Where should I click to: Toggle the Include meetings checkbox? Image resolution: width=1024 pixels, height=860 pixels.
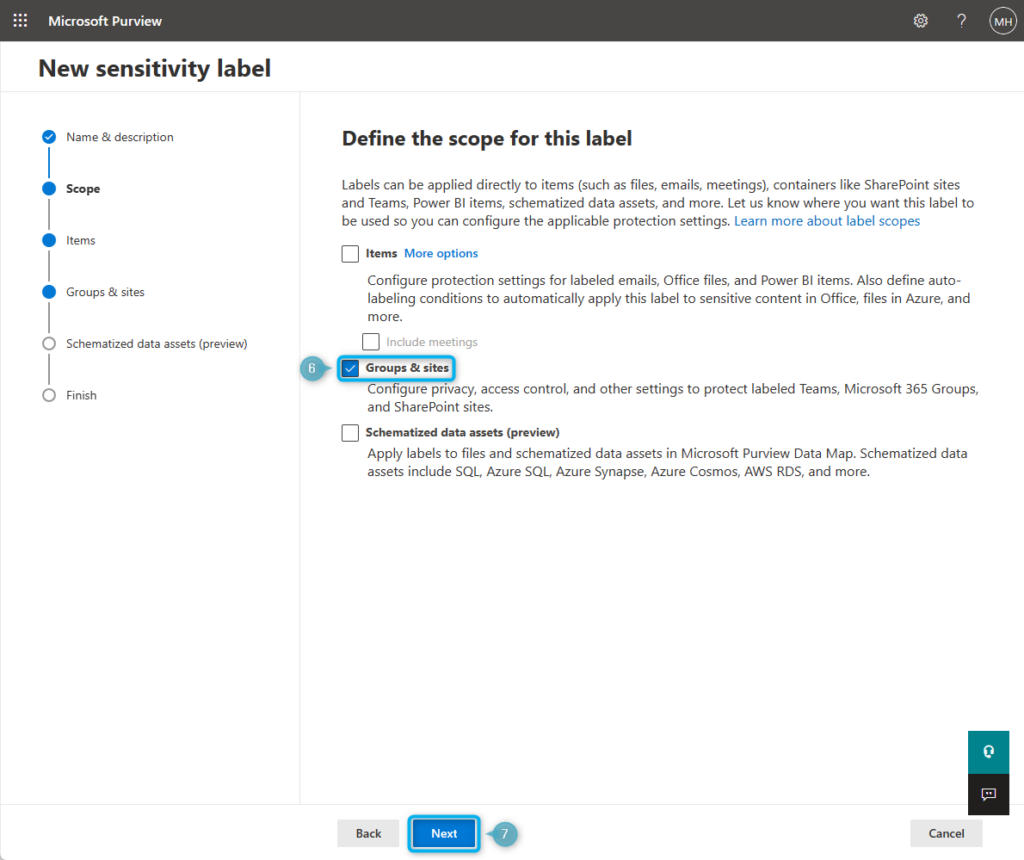coord(371,341)
